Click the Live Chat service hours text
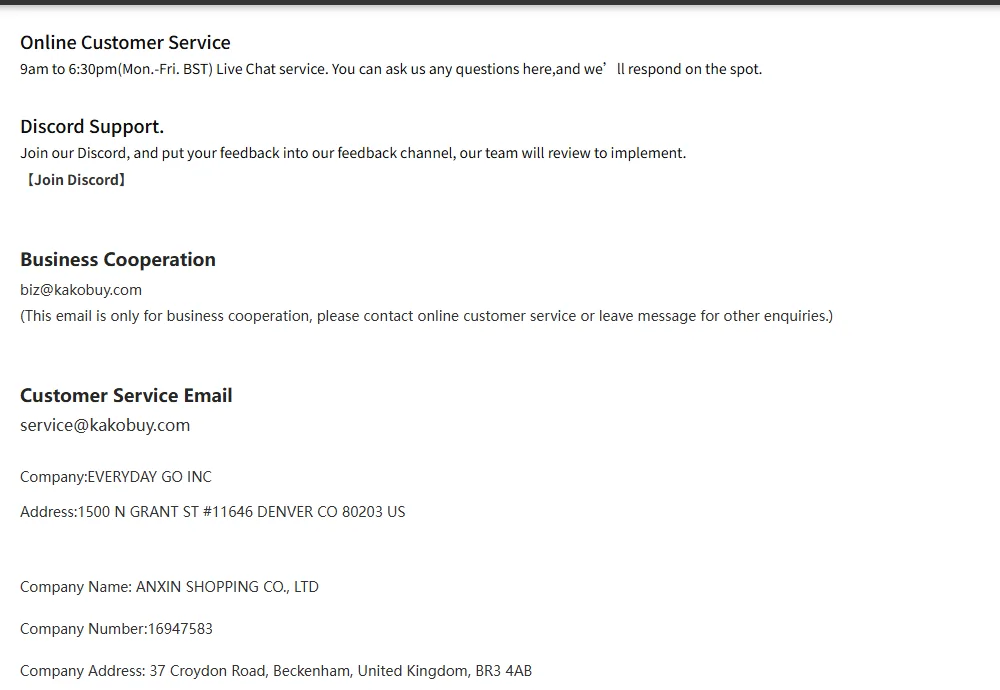Image resolution: width=1000 pixels, height=690 pixels. [x=391, y=69]
